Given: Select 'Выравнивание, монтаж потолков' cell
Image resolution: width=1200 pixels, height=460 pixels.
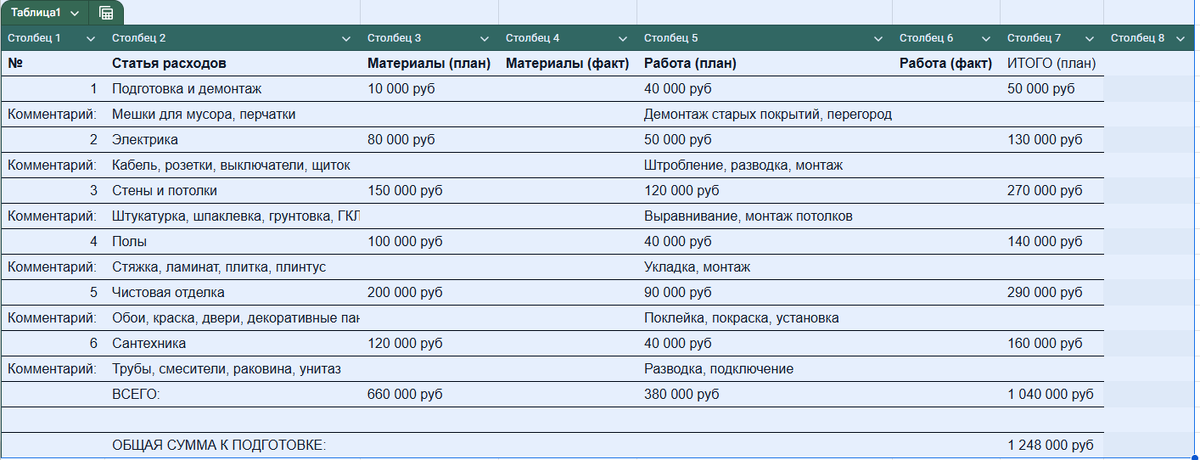Looking at the screenshot, I should click(x=765, y=216).
